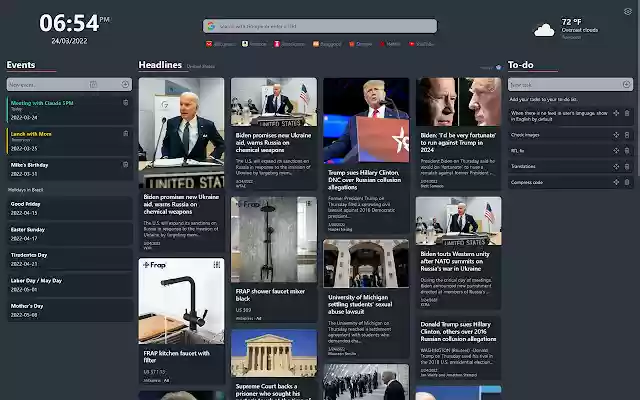Image resolution: width=640 pixels, height=400 pixels.
Task: Select the Tiradentes Day holiday entry
Action: tap(70, 259)
